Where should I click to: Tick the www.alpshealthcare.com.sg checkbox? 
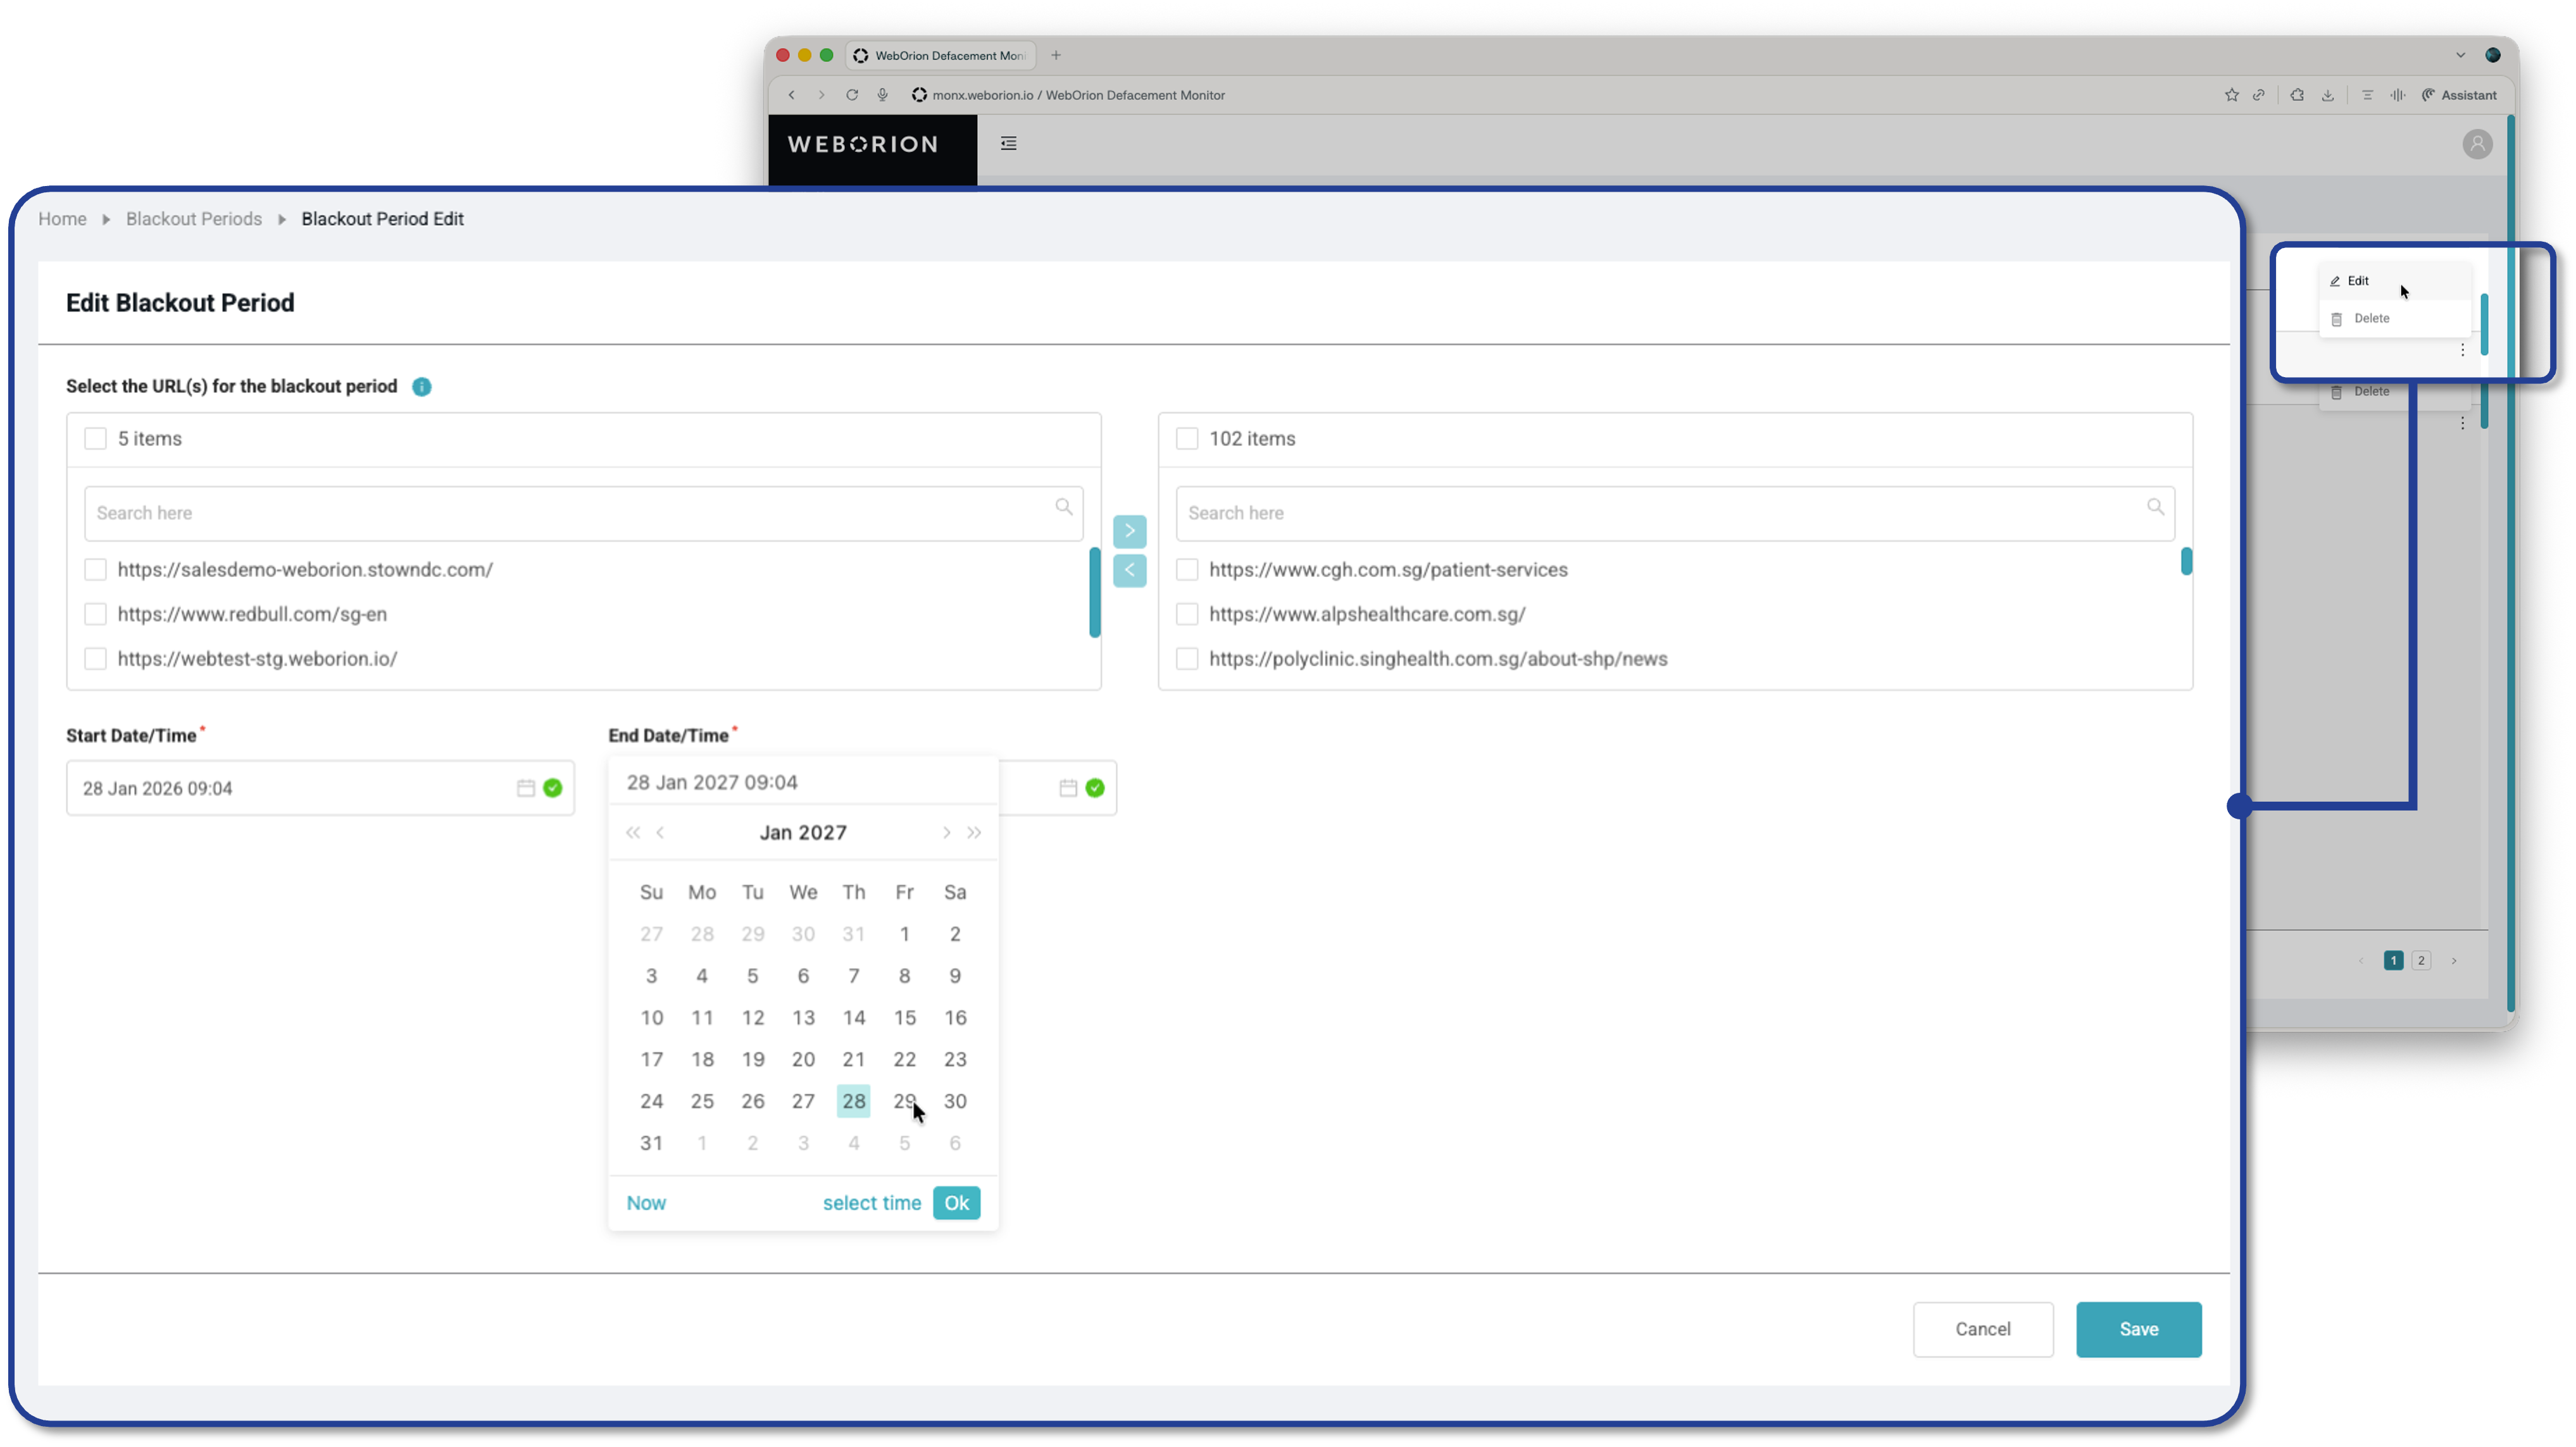(x=1187, y=614)
